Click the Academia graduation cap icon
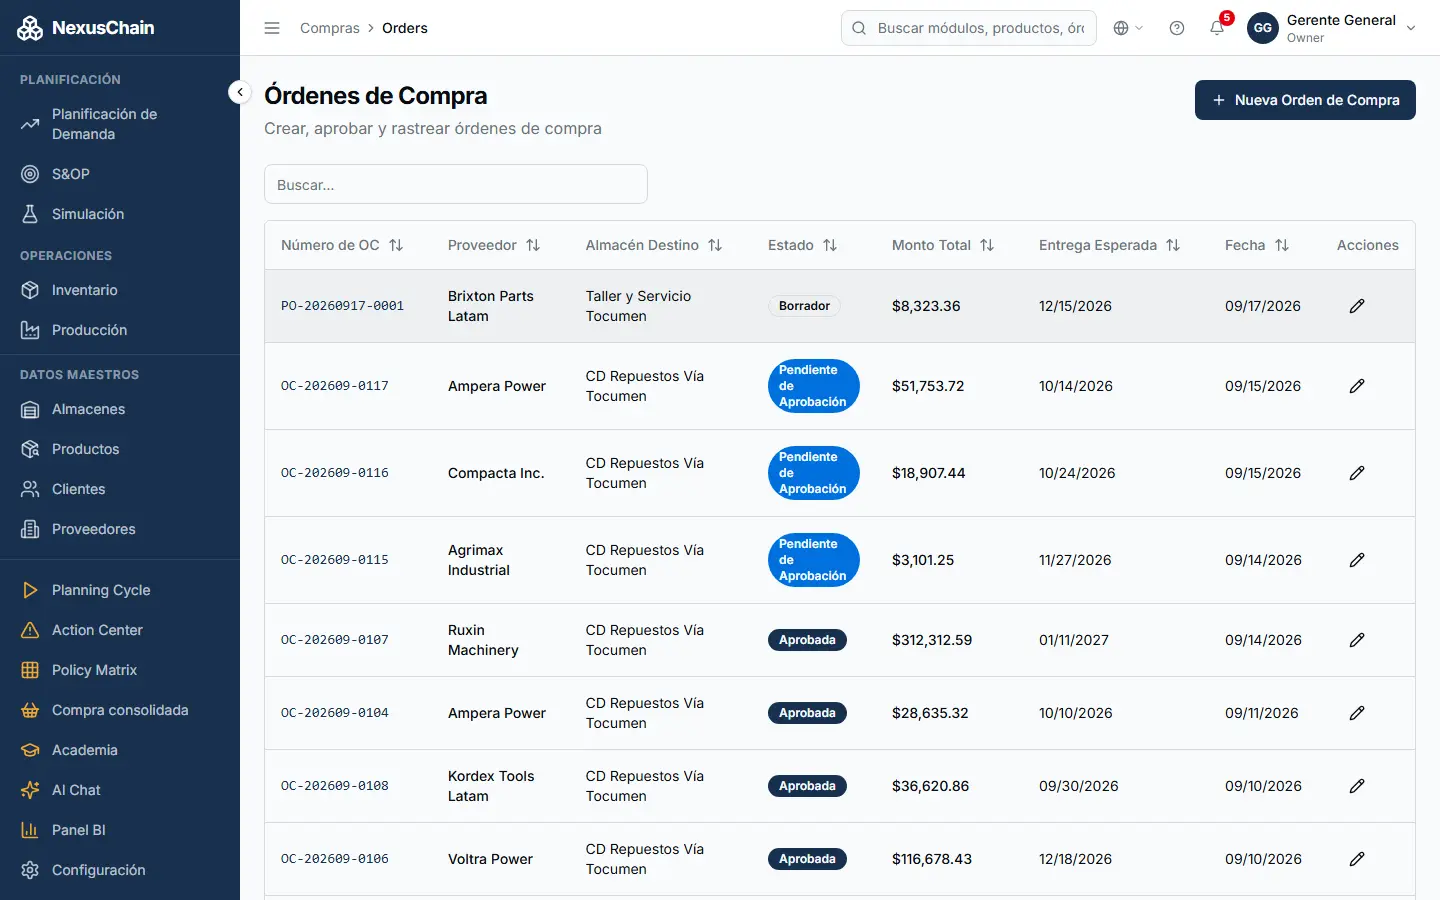 (x=30, y=750)
